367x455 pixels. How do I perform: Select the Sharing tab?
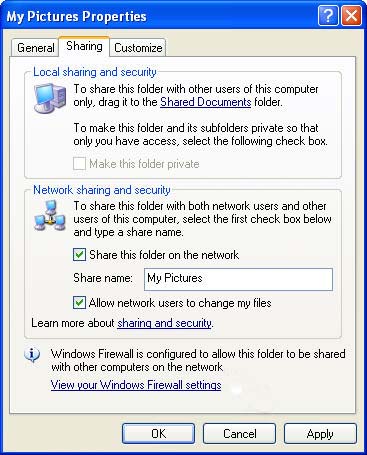point(84,46)
